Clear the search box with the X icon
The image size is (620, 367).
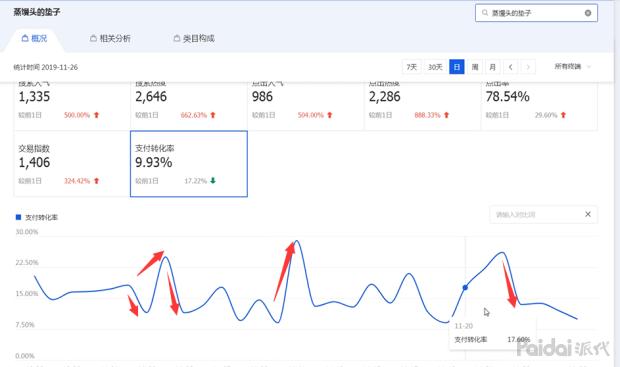point(588,13)
